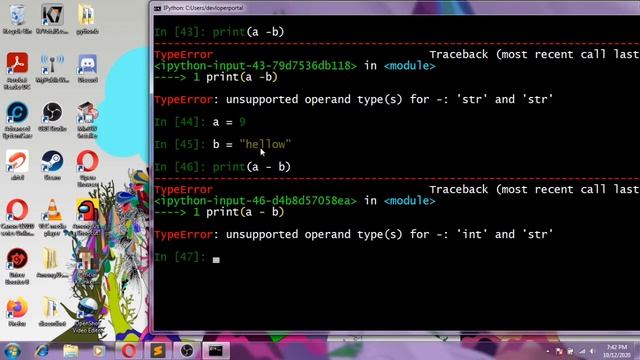Click 'ipython-input-43-79d7536db118' traceback text
This screenshot has height=360, width=640.
(x=256, y=66)
